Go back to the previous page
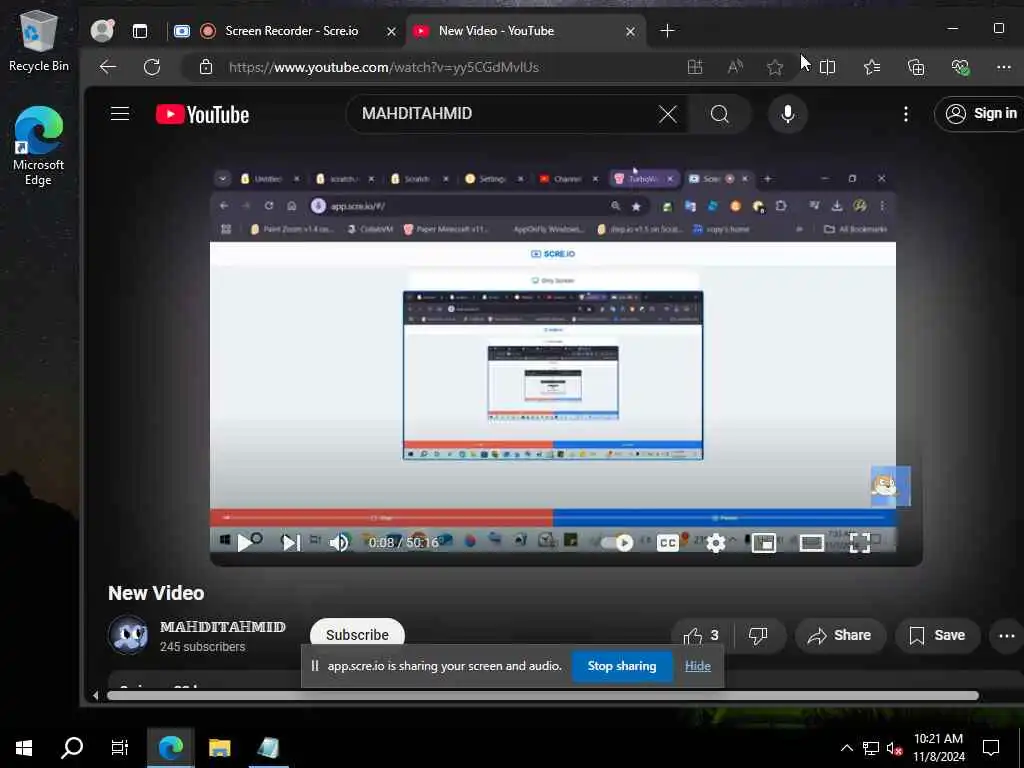This screenshot has width=1024, height=768. click(108, 67)
